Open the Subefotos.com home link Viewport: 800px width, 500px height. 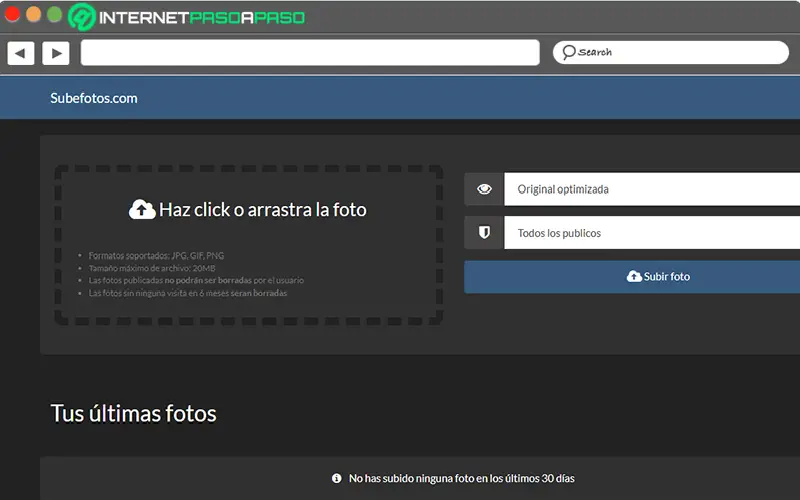tap(94, 98)
